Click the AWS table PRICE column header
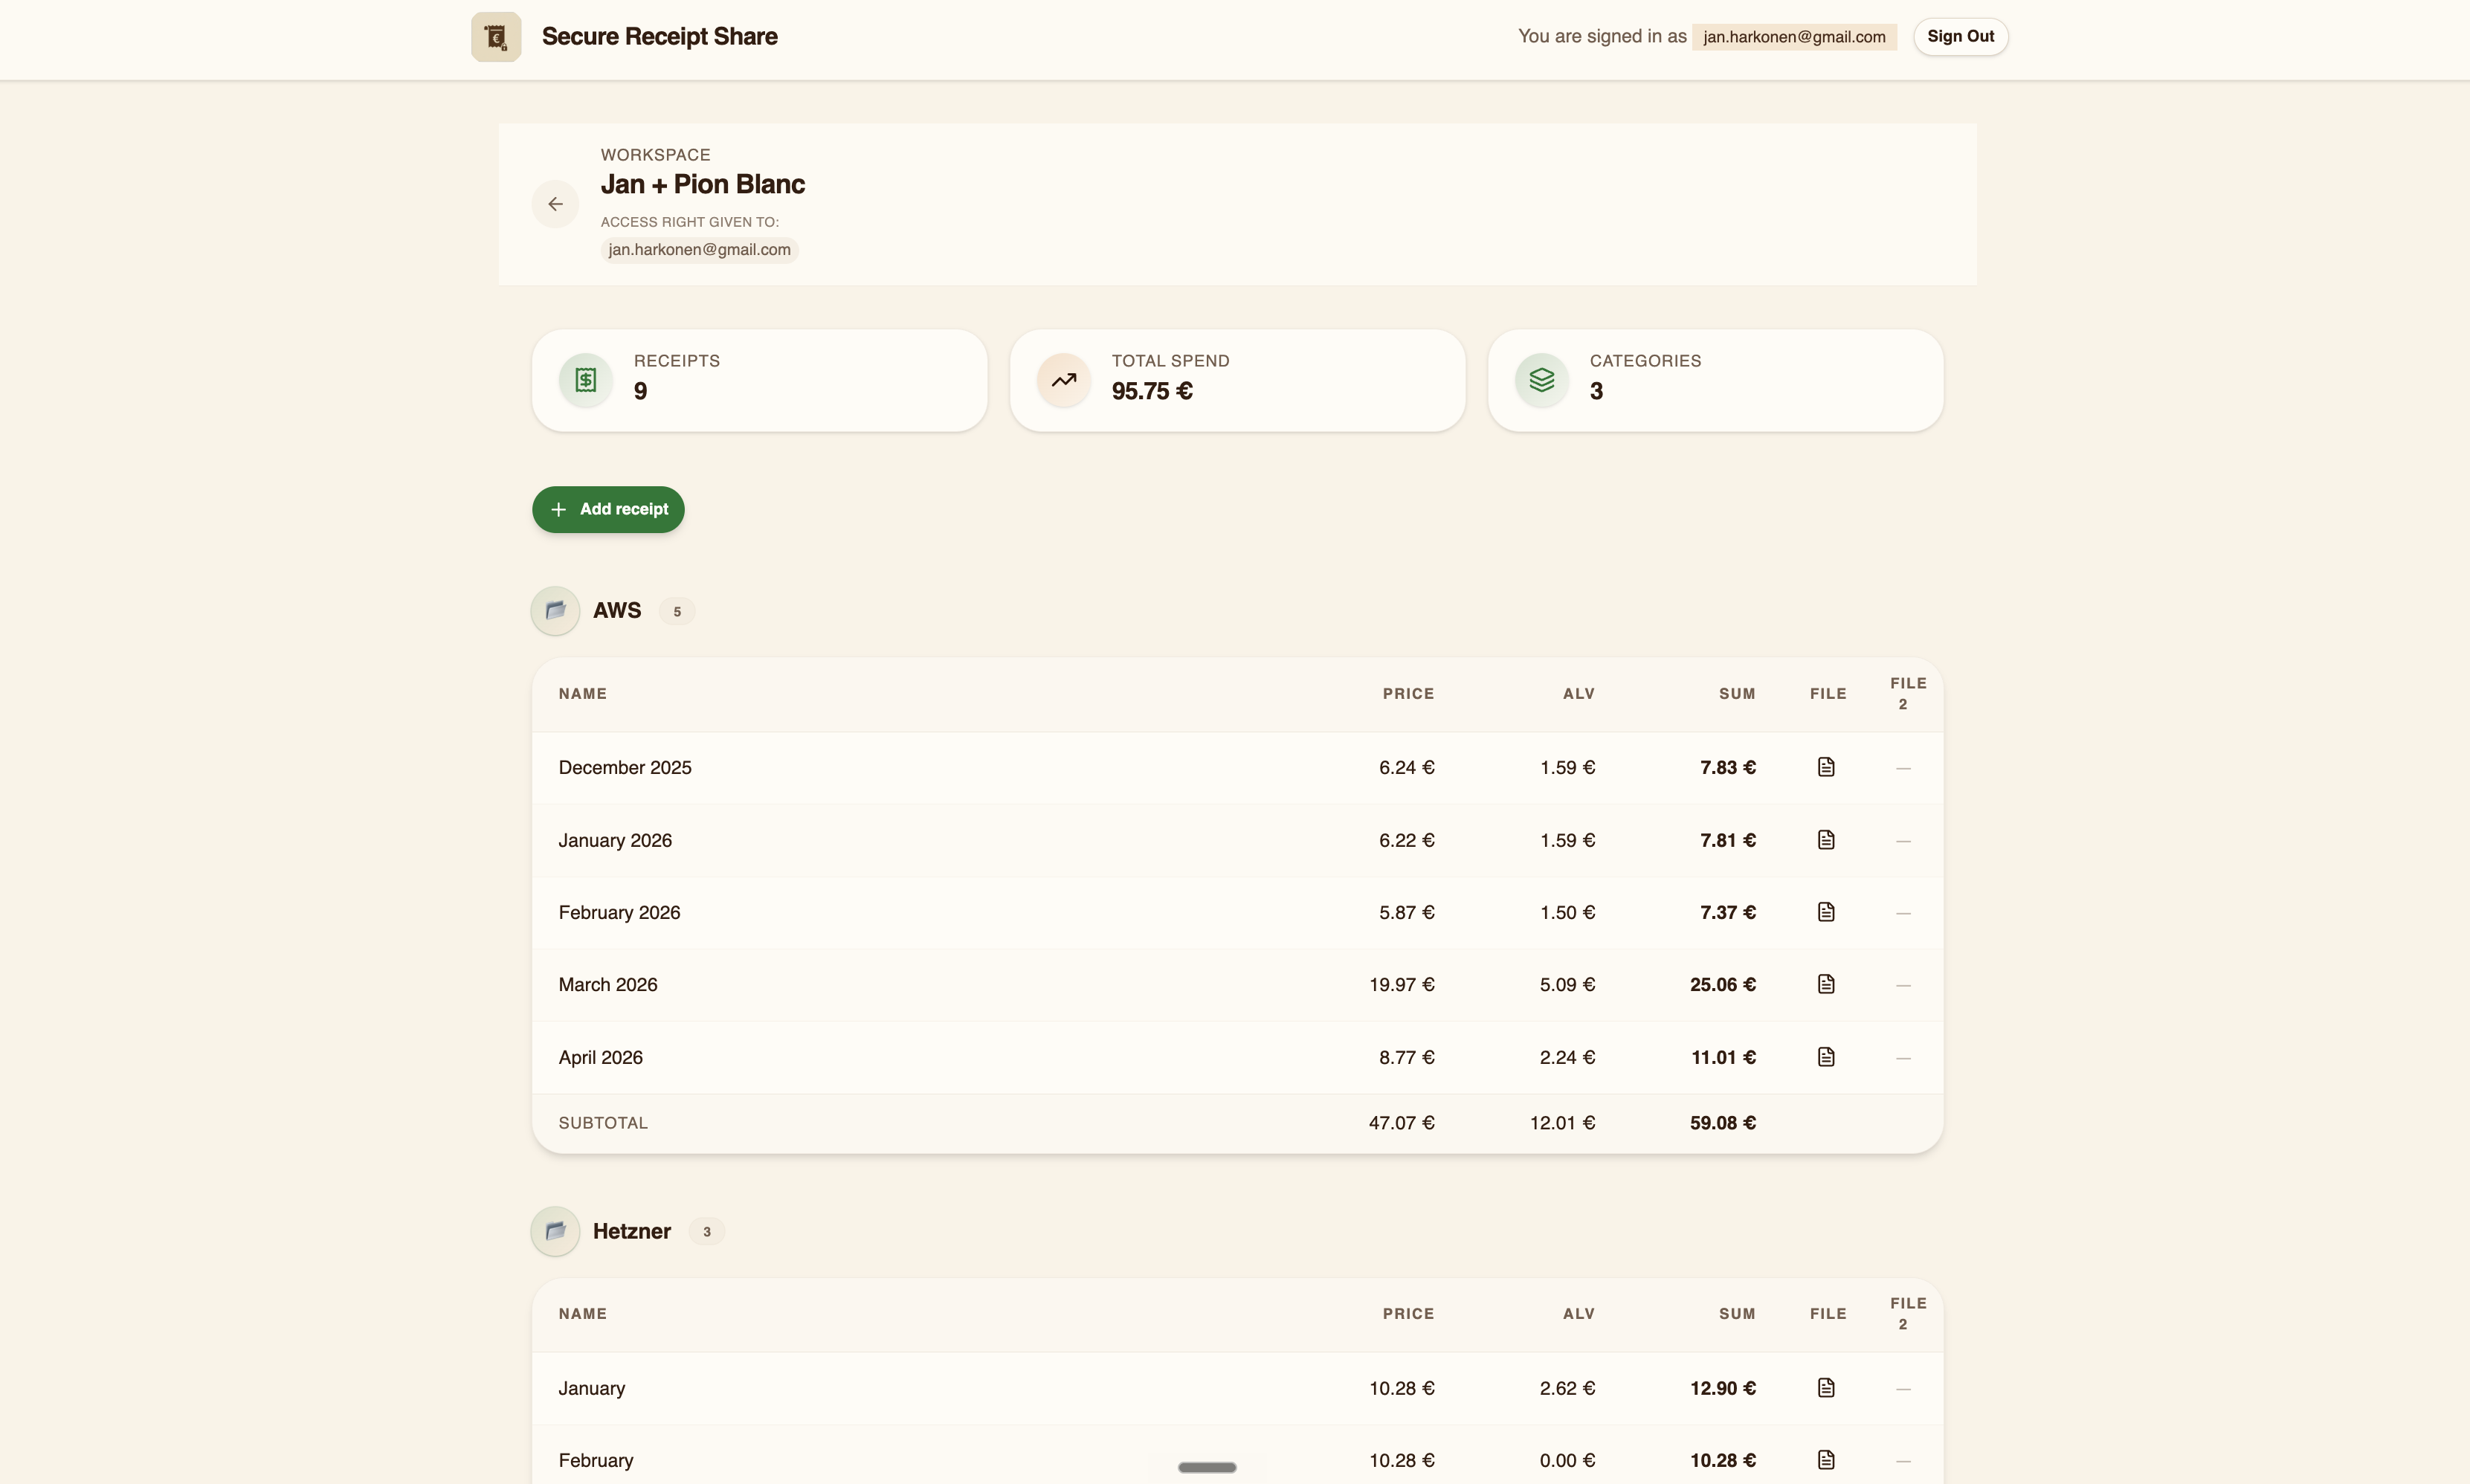 1408,694
